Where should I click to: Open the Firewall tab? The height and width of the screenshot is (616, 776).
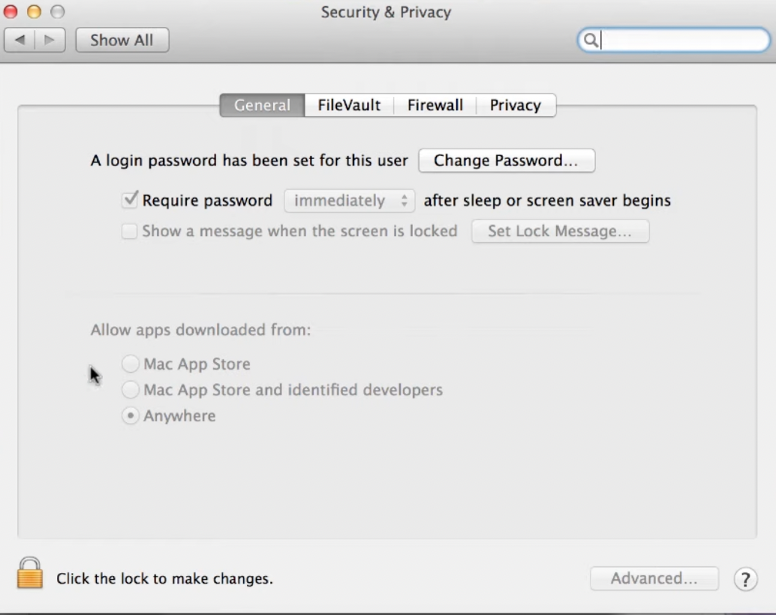click(x=435, y=105)
